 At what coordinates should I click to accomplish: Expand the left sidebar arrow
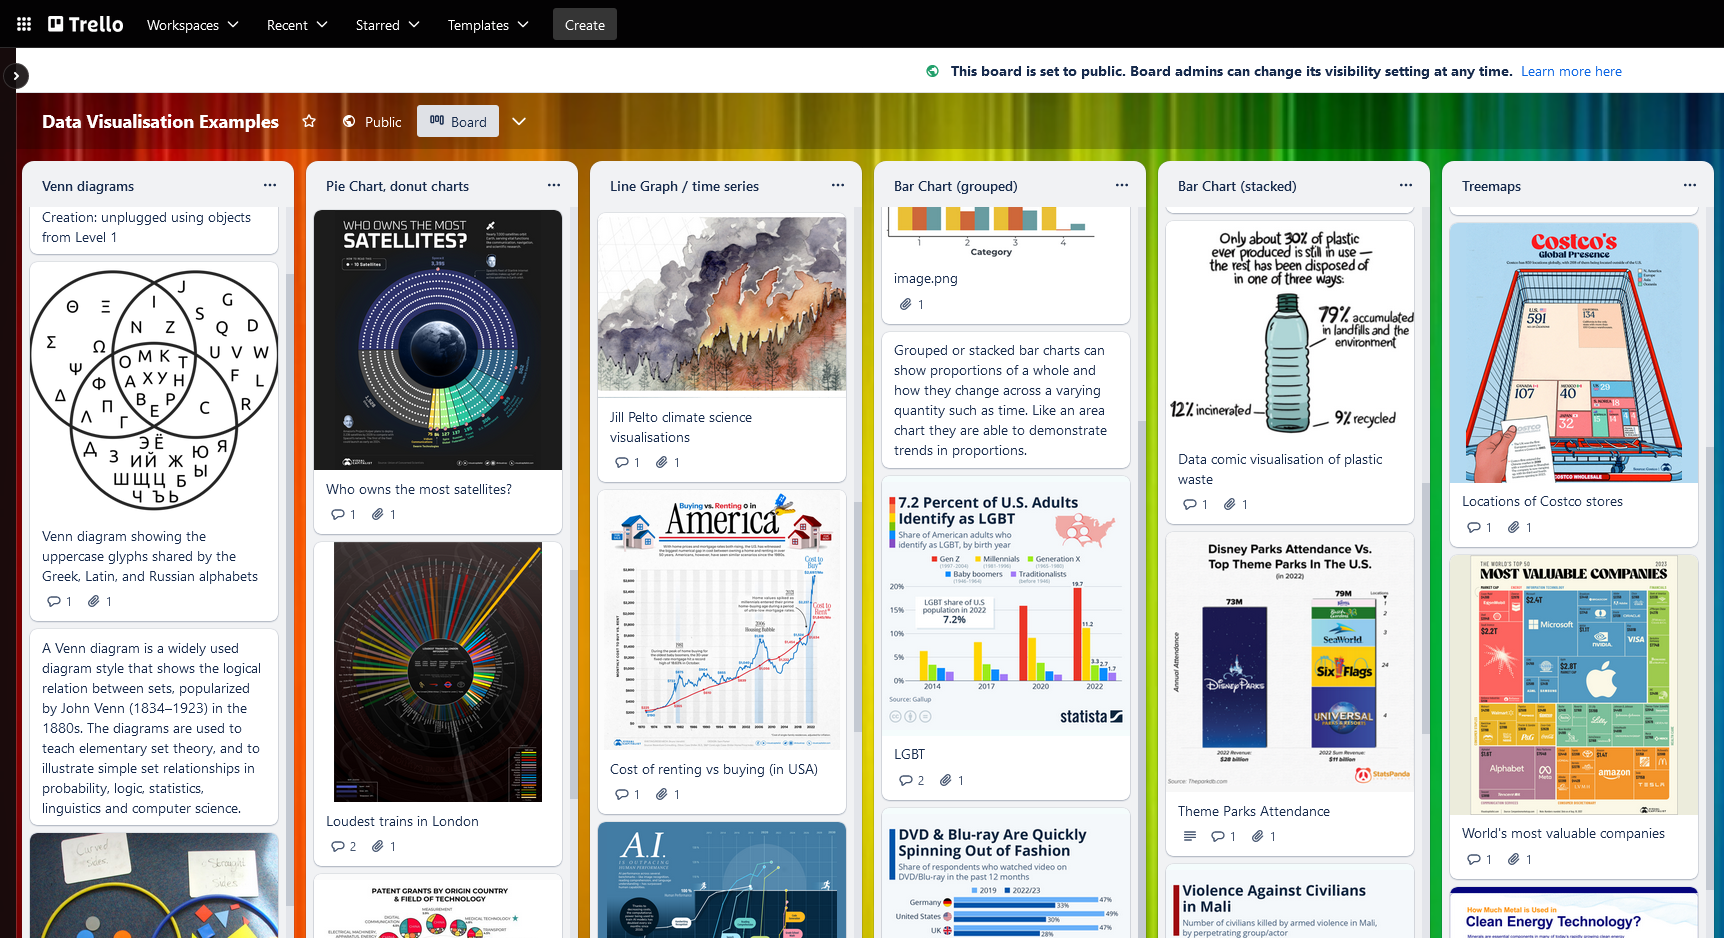[16, 76]
